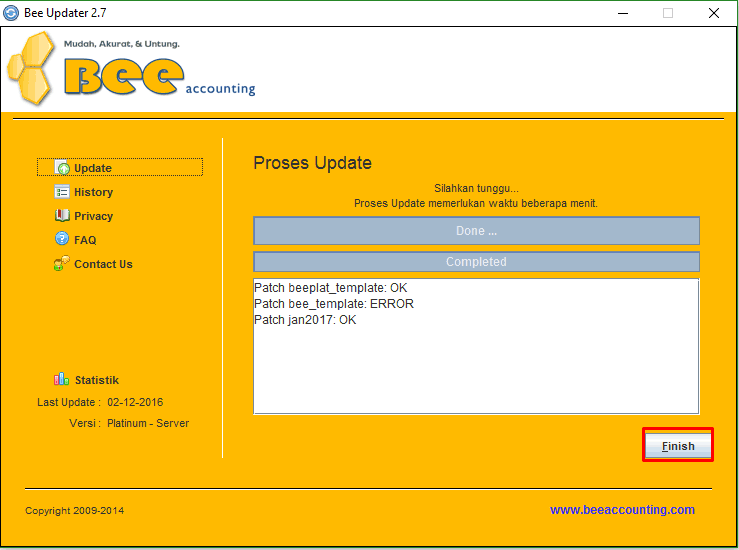Click the Update icon in the sidebar
The width and height of the screenshot is (739, 550).
[x=62, y=167]
